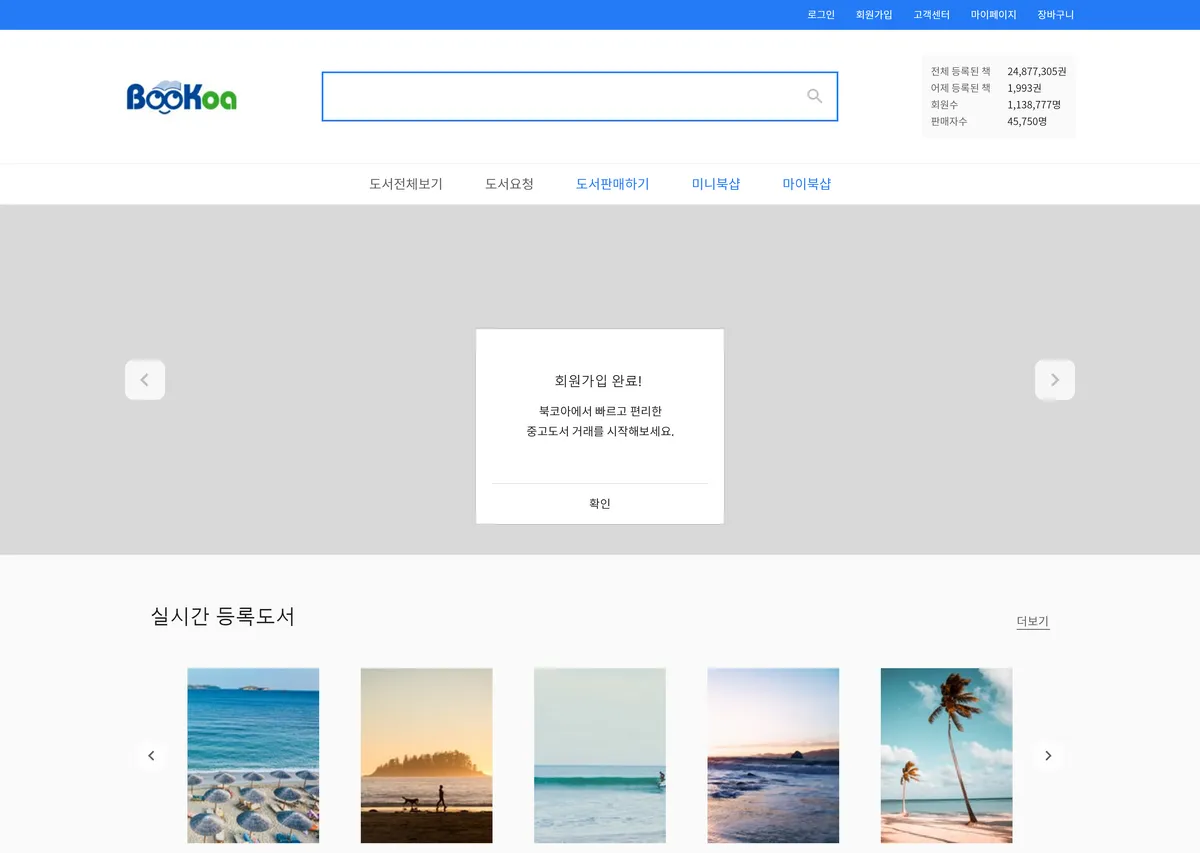Open the 마이북샵 menu

click(x=805, y=184)
